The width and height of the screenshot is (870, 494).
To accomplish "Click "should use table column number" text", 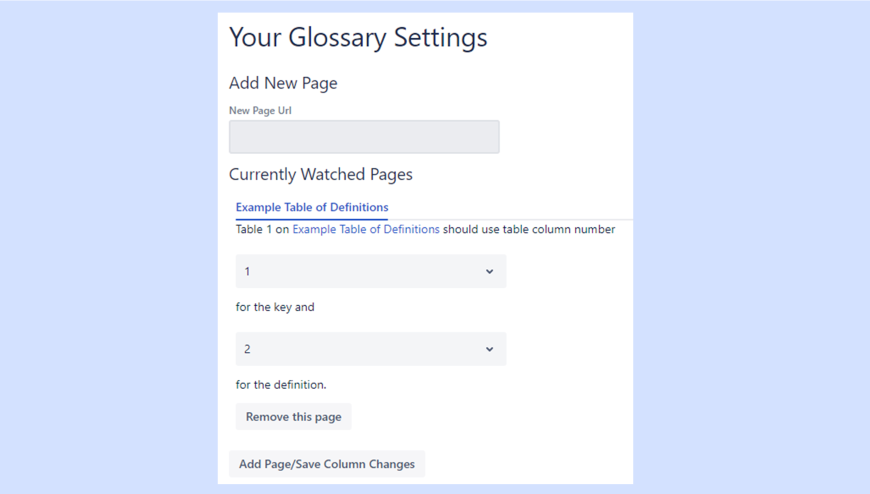I will point(529,229).
